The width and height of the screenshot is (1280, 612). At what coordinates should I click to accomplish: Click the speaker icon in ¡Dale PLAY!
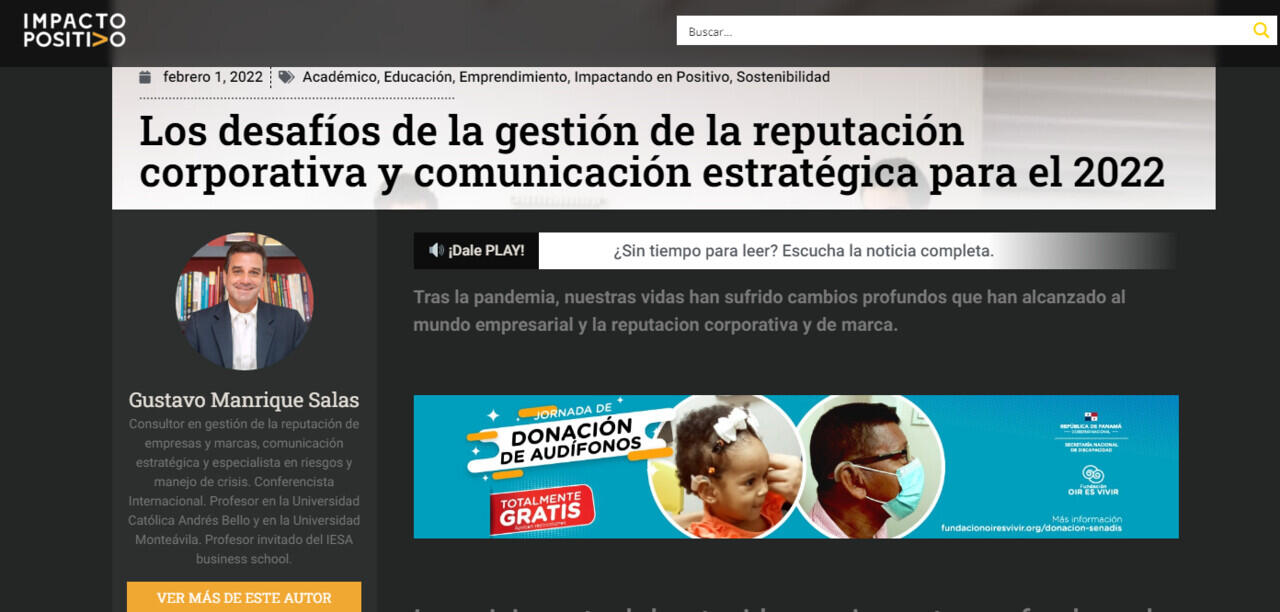(x=436, y=250)
